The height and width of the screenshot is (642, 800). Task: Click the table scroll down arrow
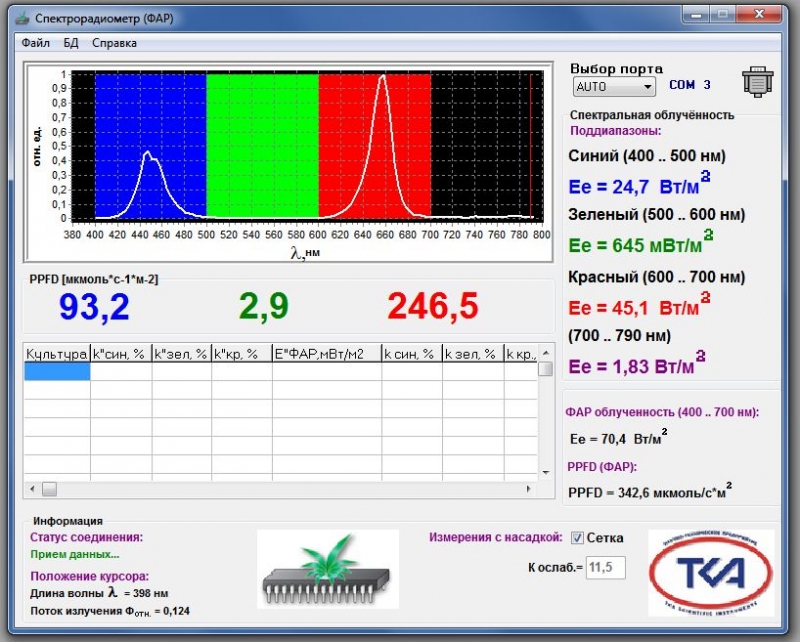tap(545, 473)
